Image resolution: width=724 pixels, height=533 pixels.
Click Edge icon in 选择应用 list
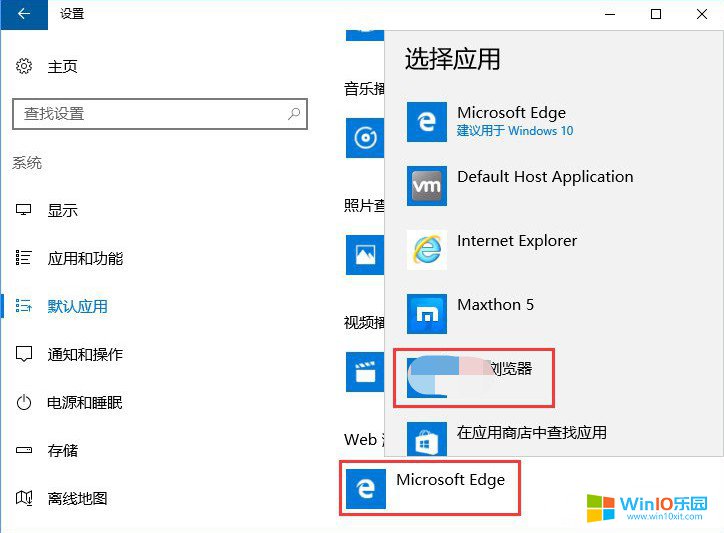pos(427,121)
